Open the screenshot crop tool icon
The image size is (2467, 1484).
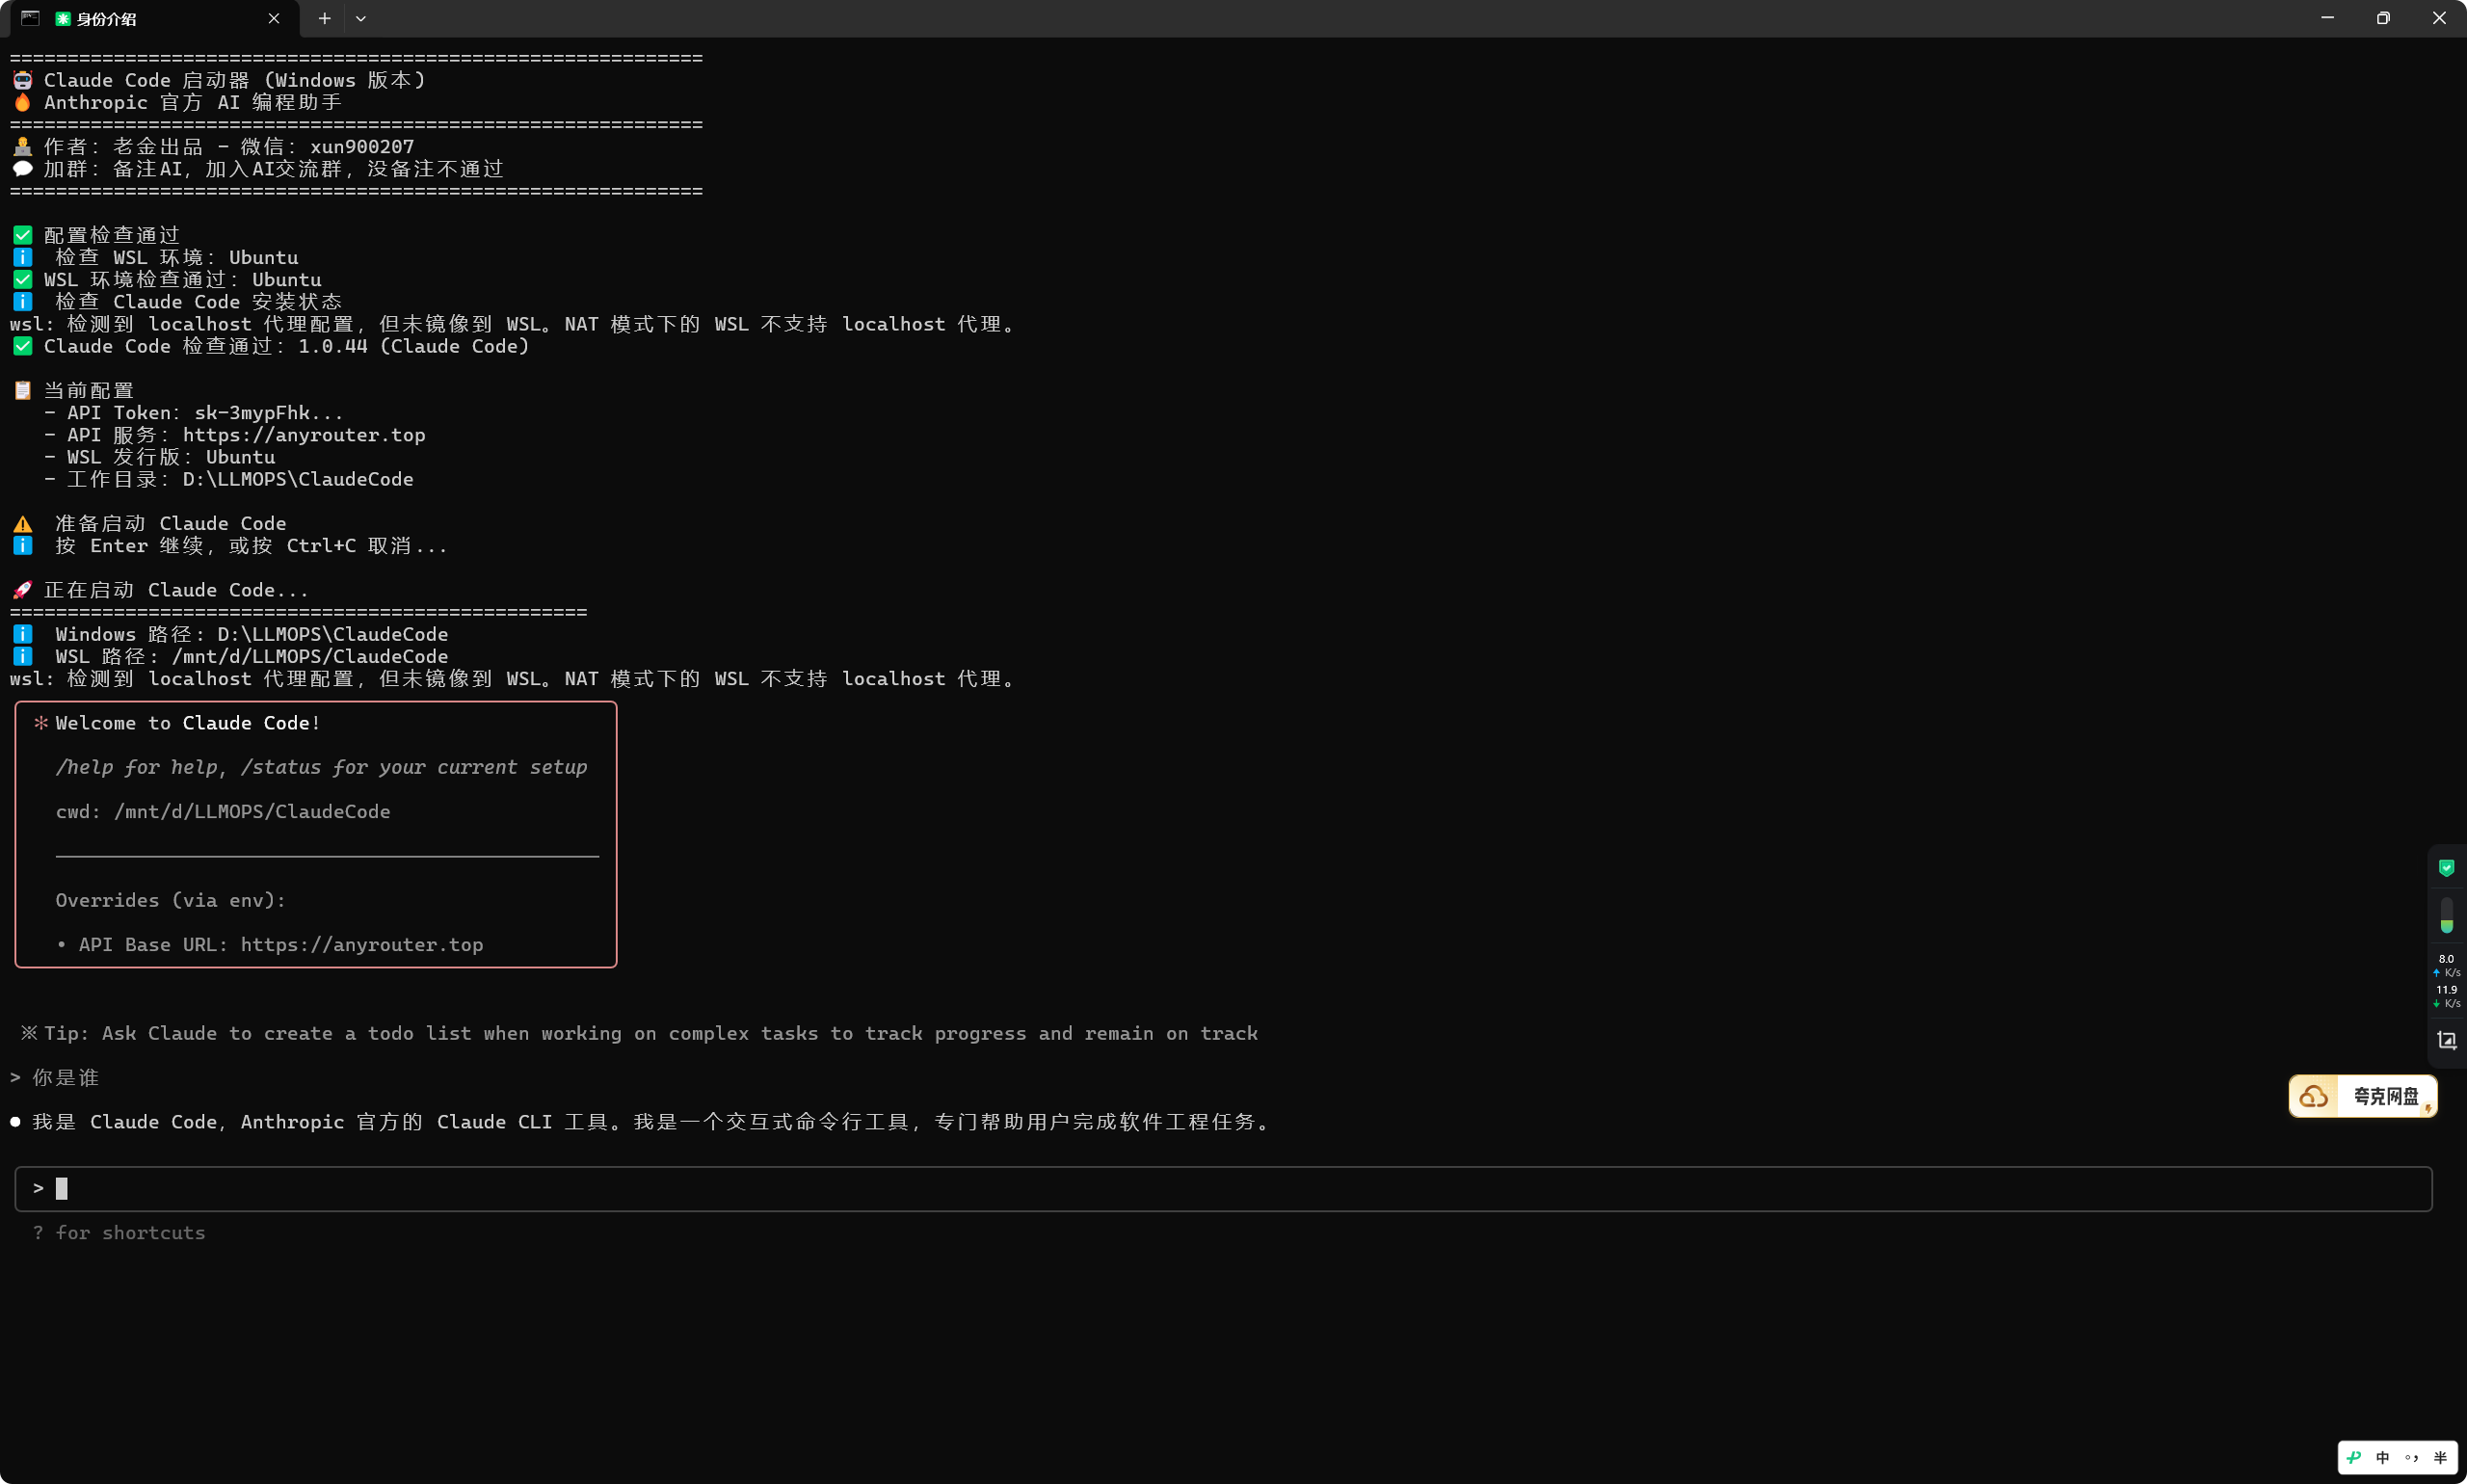[x=2446, y=1040]
